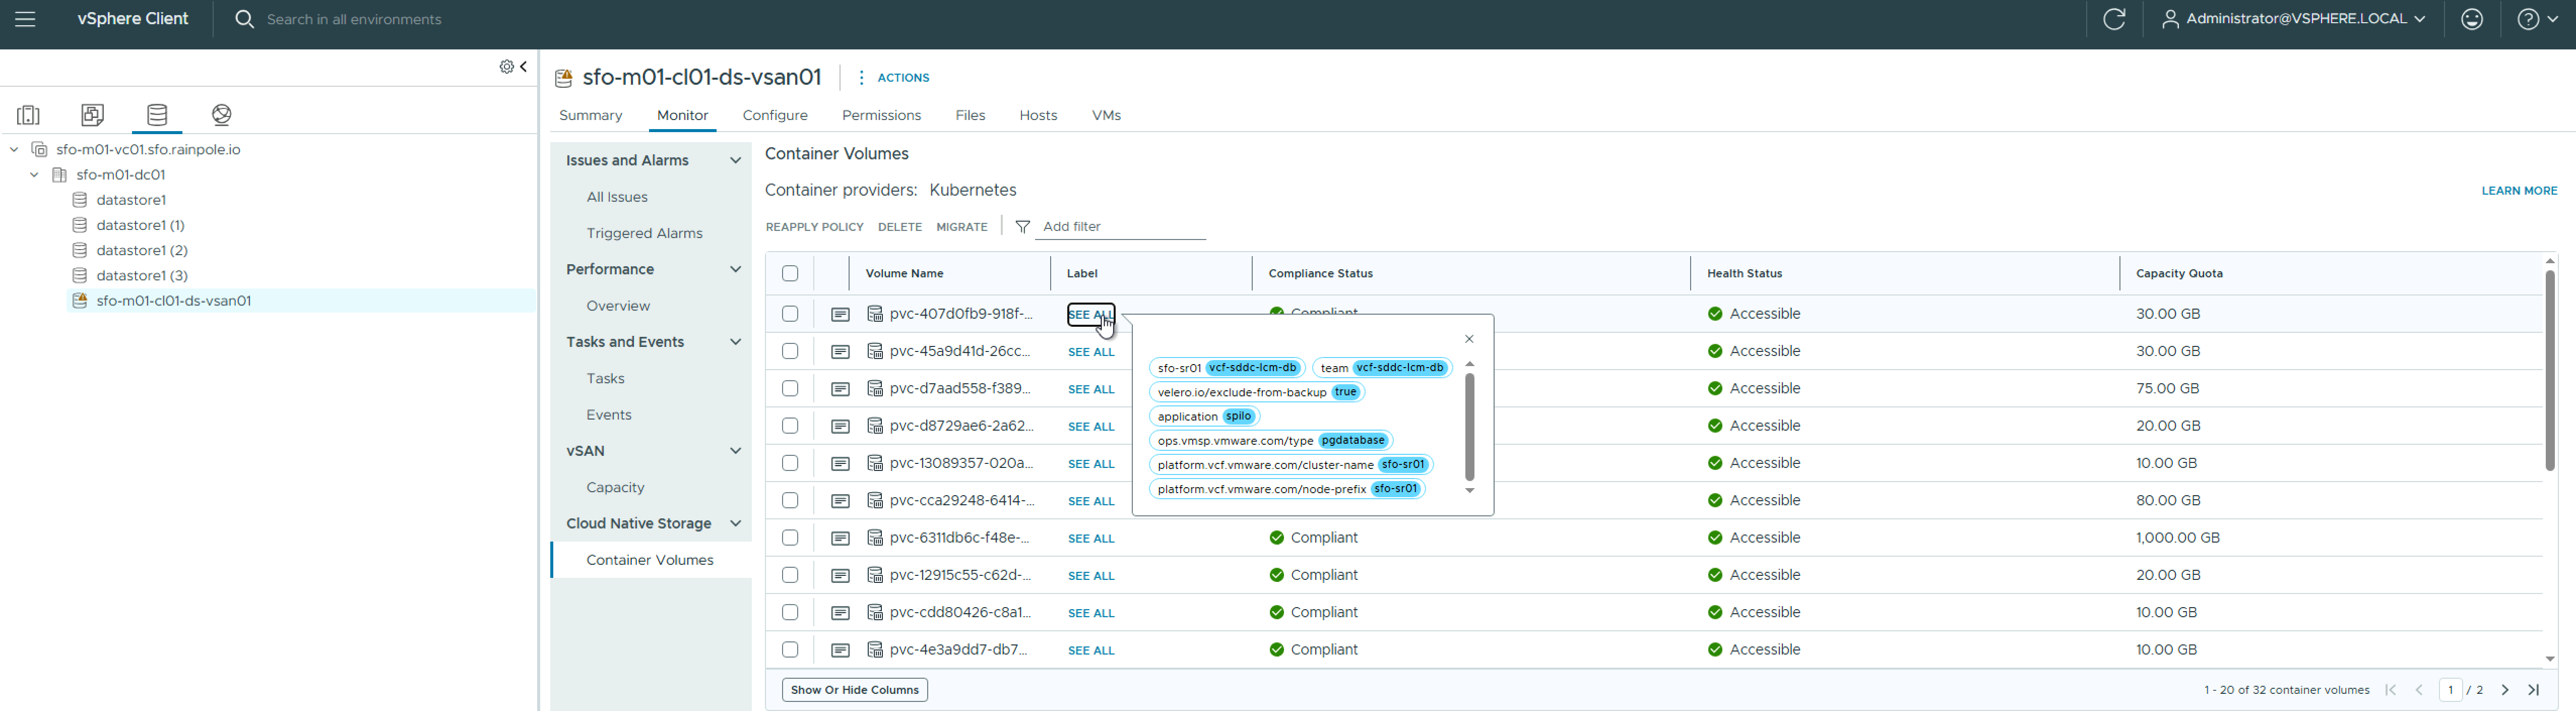The width and height of the screenshot is (2576, 711).
Task: Open the Monitor tab
Action: coord(683,115)
